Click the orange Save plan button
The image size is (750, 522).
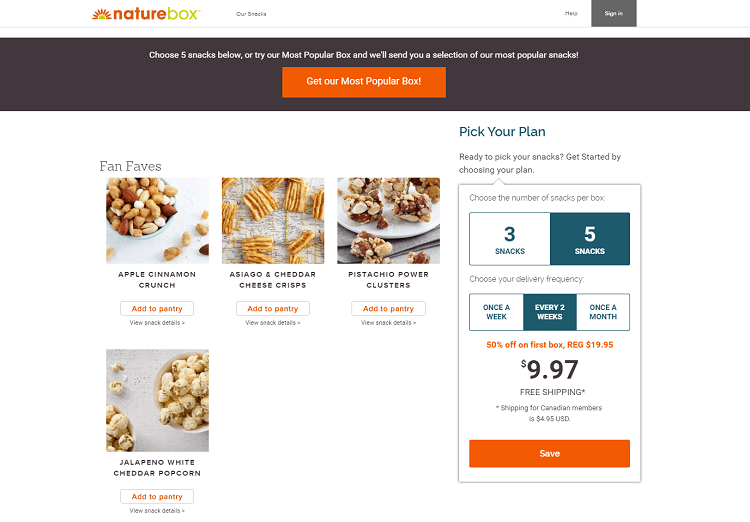tap(549, 453)
